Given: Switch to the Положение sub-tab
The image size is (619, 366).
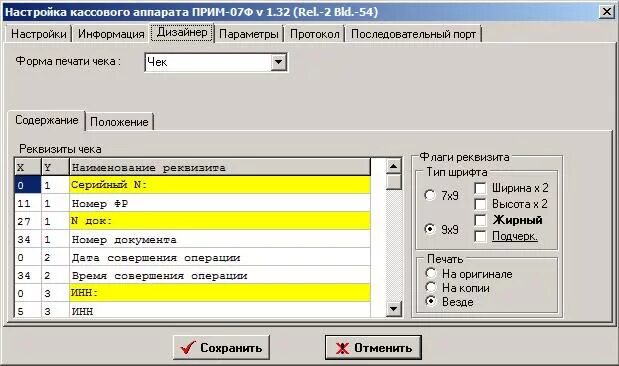Looking at the screenshot, I should pos(119,122).
